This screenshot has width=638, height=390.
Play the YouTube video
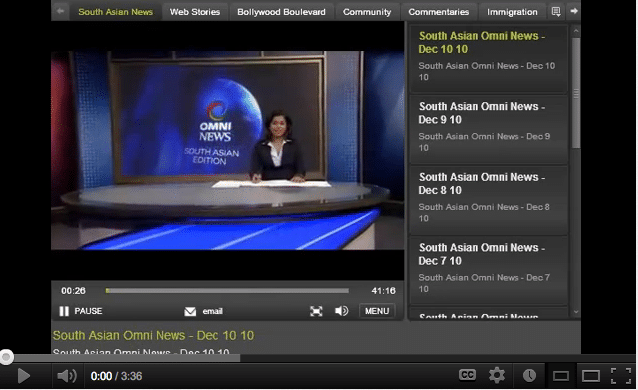pos(24,376)
